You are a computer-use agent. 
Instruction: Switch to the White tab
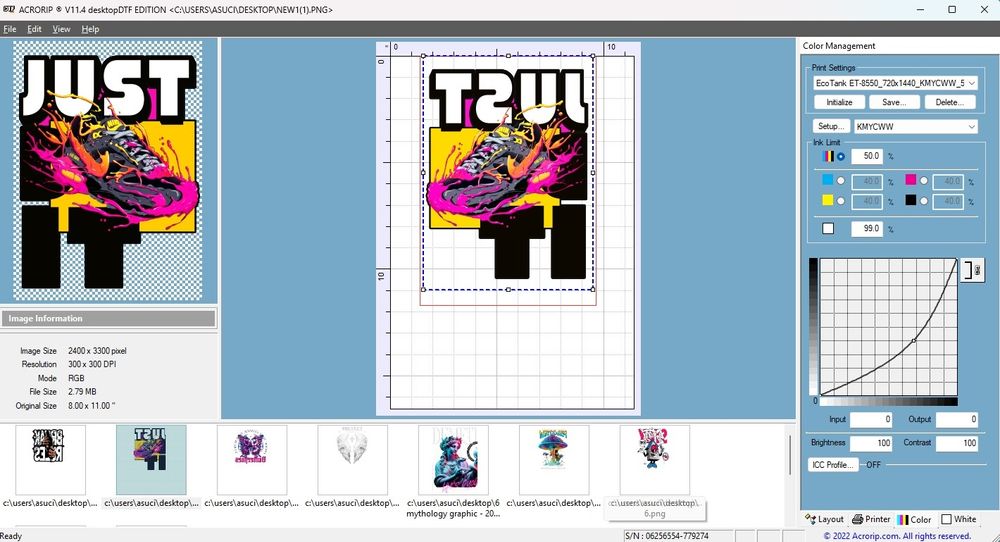pos(959,519)
